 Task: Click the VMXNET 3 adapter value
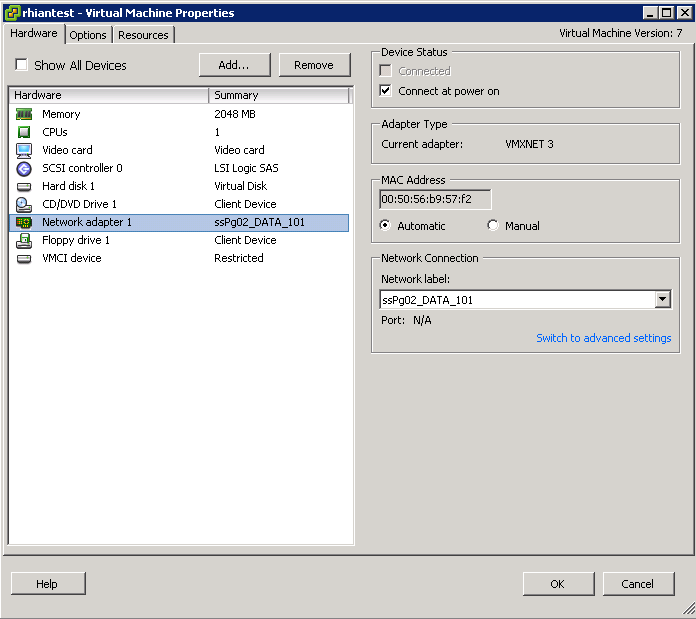click(x=529, y=144)
